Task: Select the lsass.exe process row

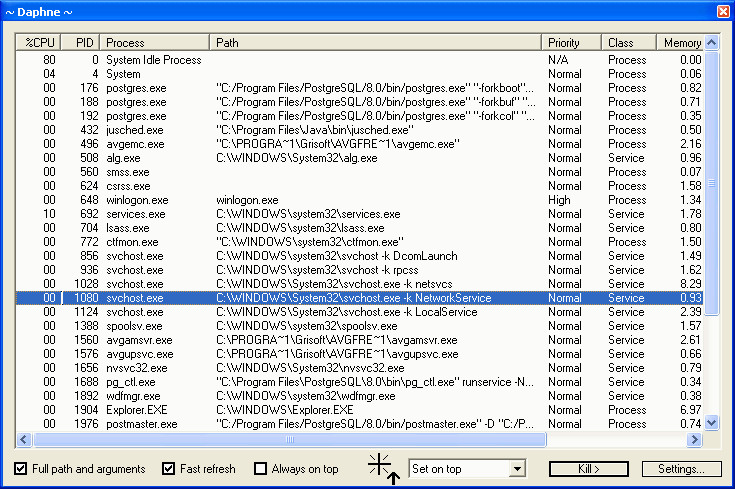Action: click(360, 228)
